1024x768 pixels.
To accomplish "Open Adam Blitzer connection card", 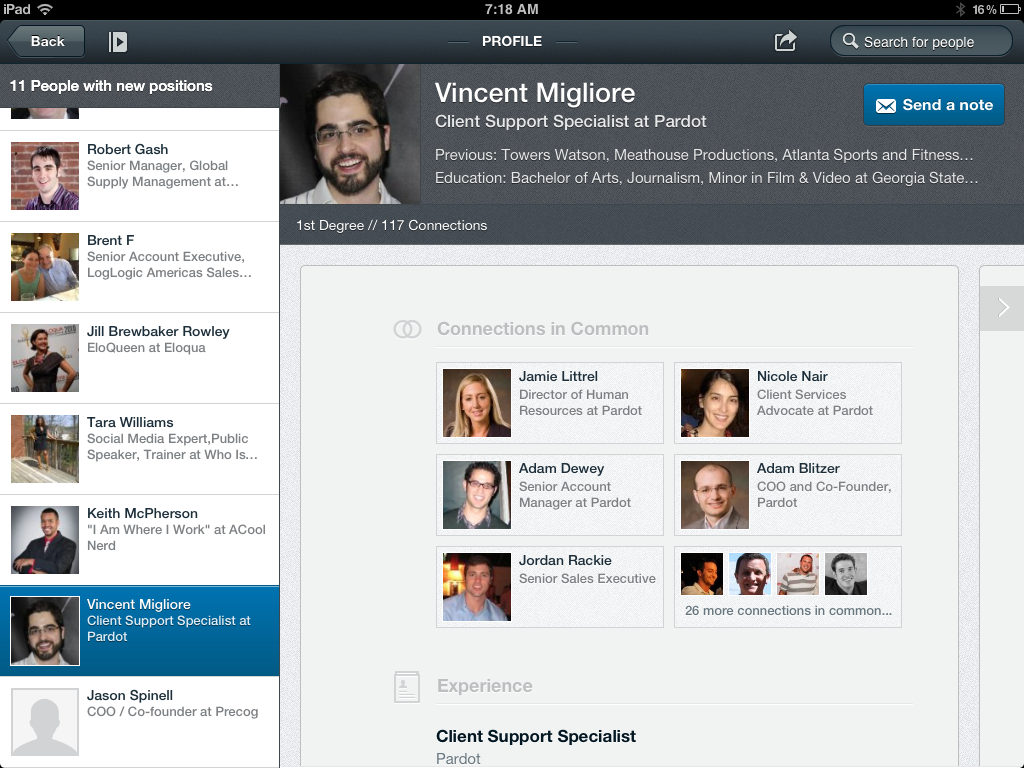I will point(788,495).
